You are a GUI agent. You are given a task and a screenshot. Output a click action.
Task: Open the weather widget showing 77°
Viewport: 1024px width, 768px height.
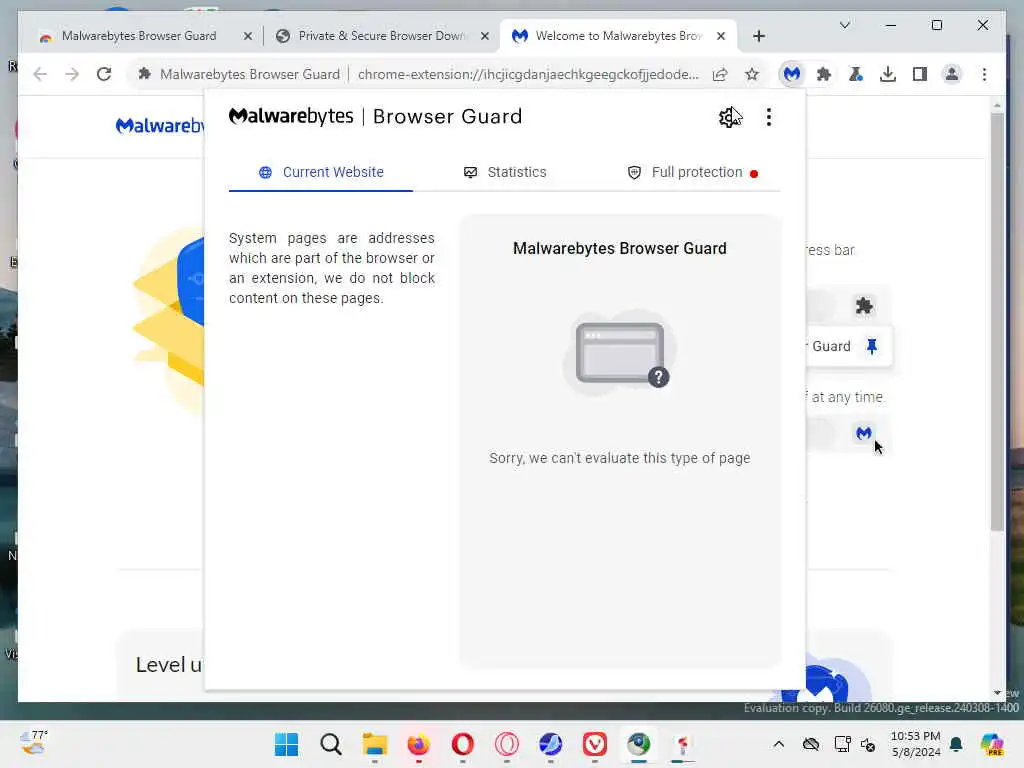coord(33,743)
